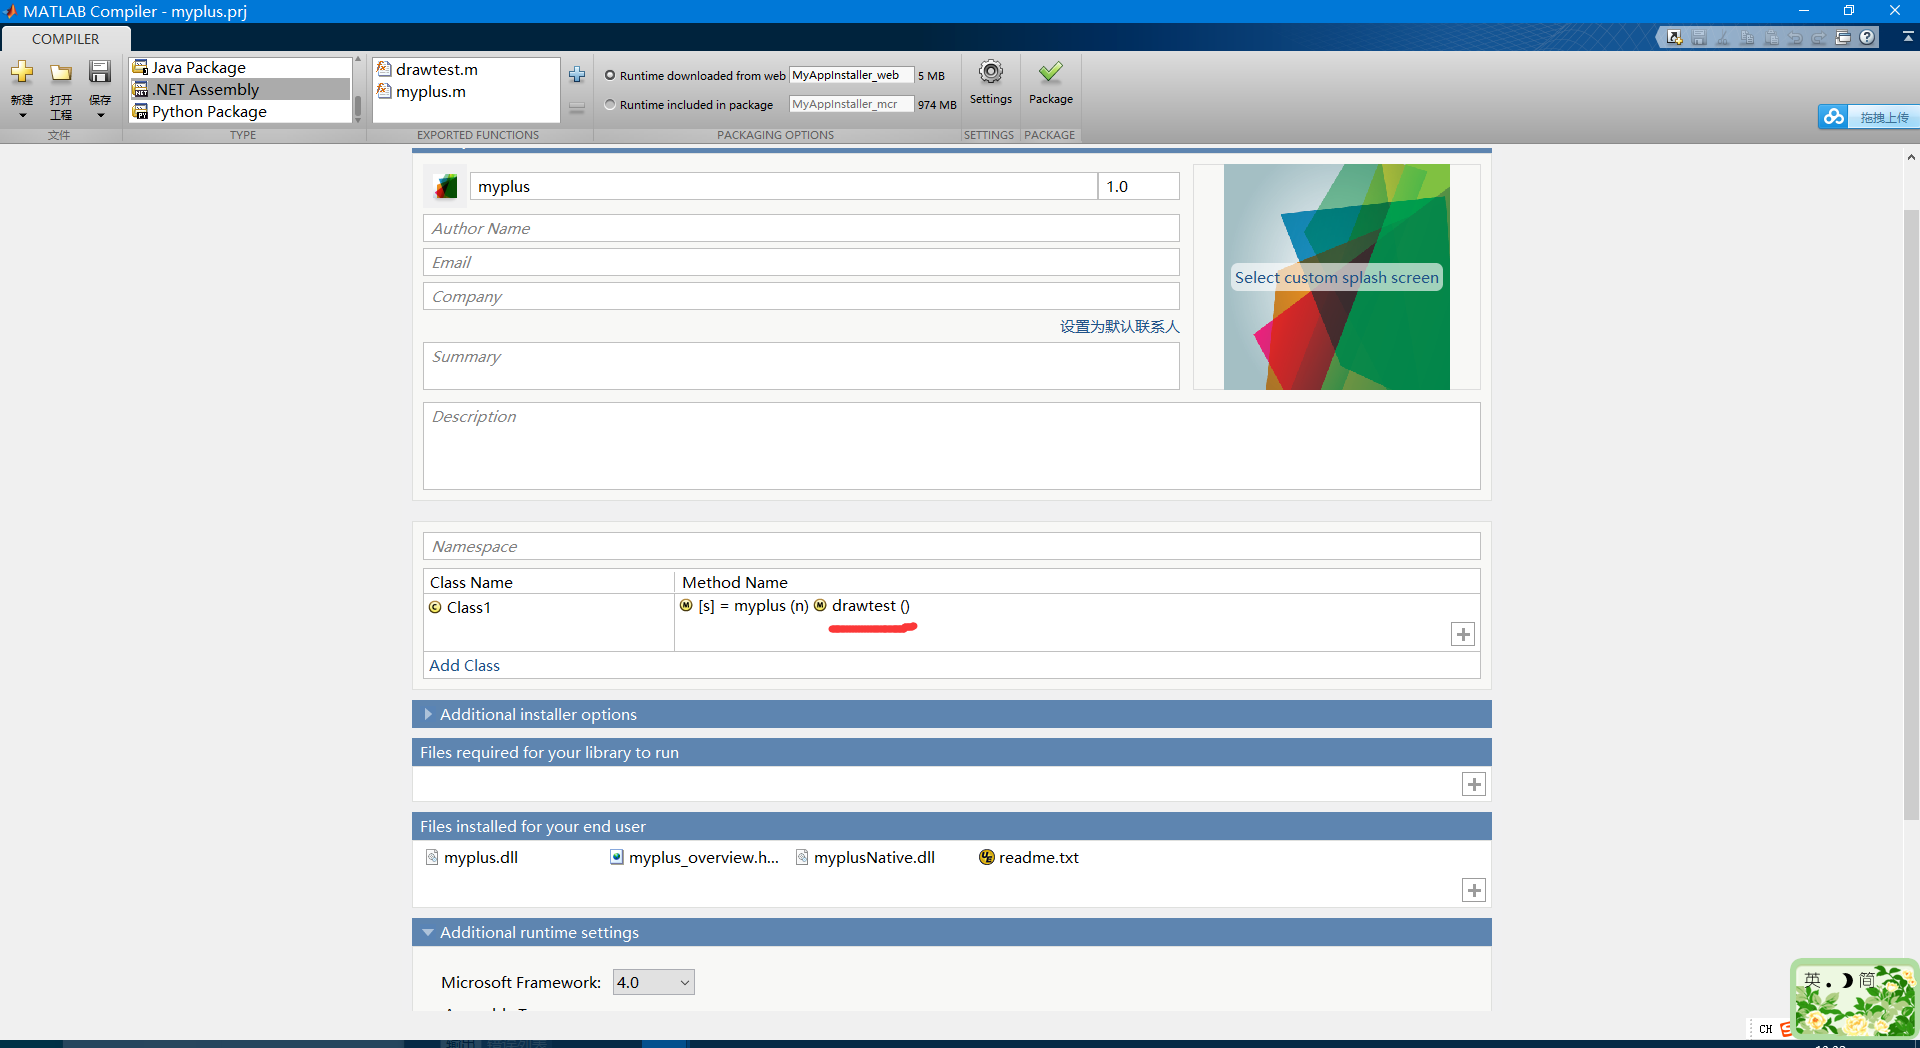This screenshot has height=1048, width=1920.
Task: Click the copy icon in quick access bar
Action: pos(1747,38)
